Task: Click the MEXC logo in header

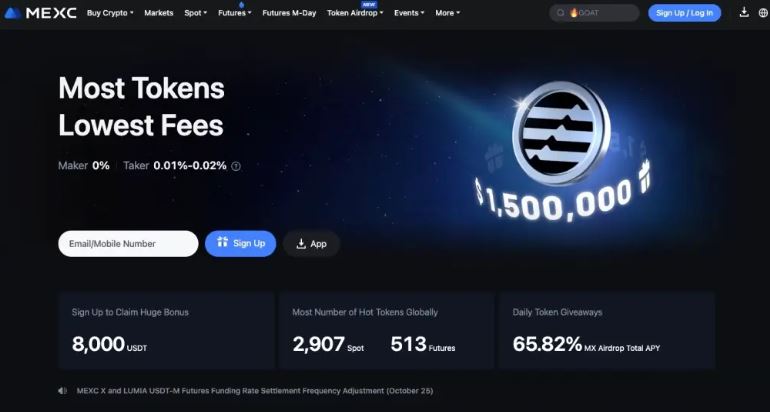Action: (40, 13)
